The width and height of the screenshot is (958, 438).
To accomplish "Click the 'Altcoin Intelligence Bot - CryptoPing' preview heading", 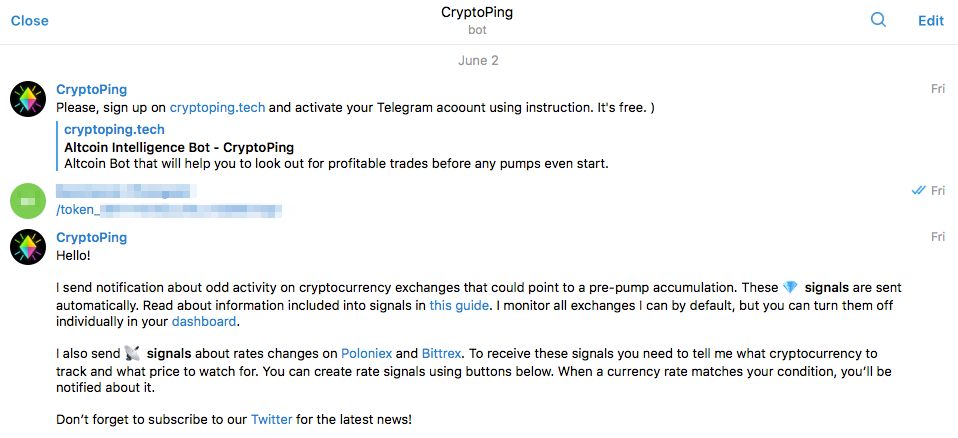I will pos(178,147).
